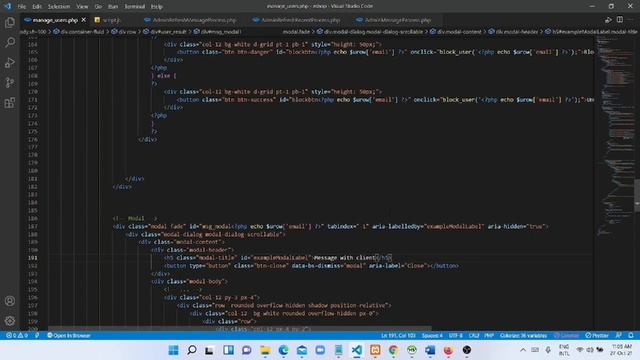Screen dimensions: 640x360
Task: Open the Selection menu
Action: pos(59,7)
